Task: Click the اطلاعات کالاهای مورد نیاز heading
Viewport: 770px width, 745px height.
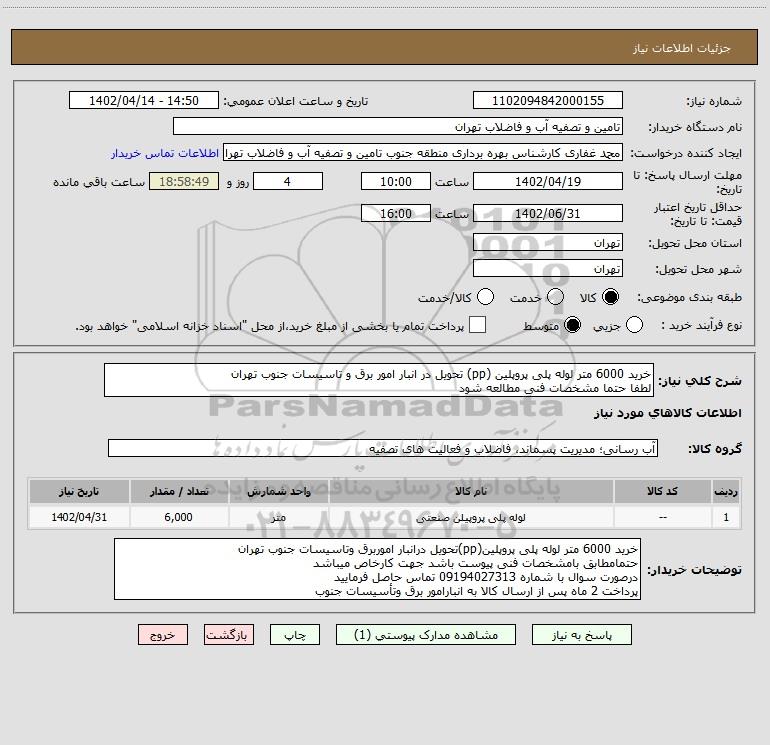Action: 668,413
